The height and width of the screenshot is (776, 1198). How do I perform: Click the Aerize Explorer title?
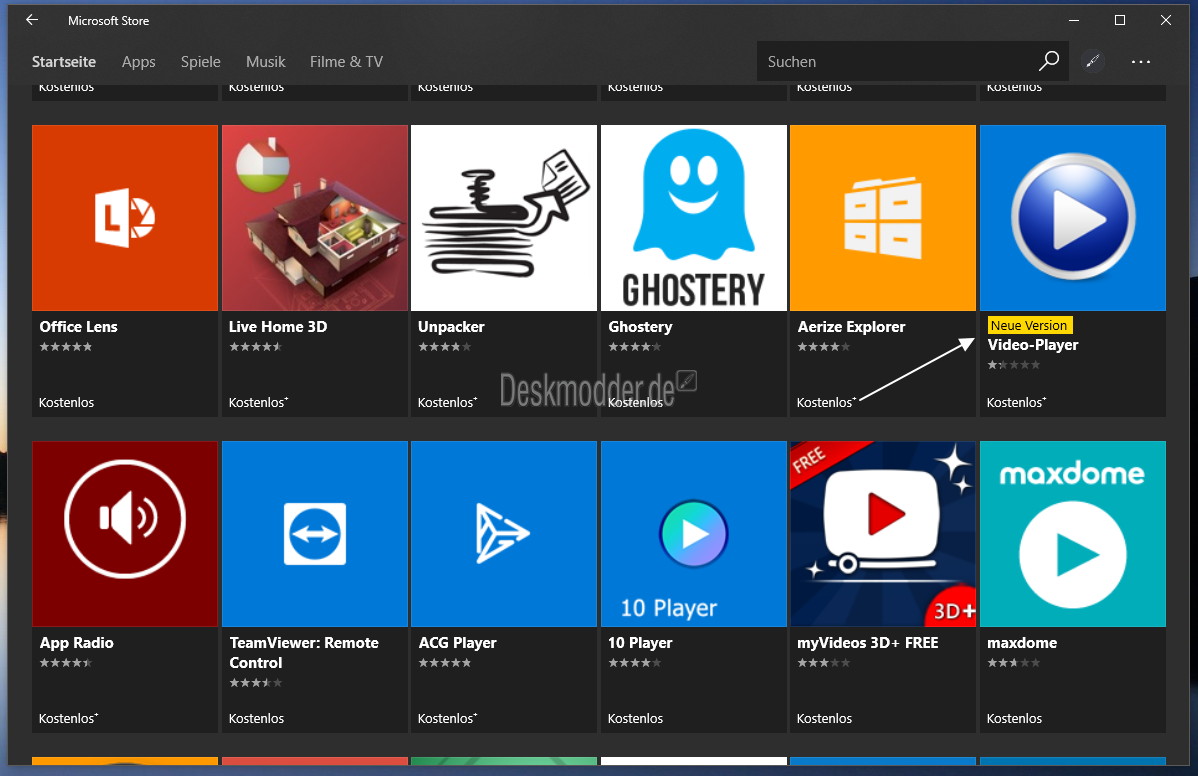pyautogui.click(x=851, y=327)
